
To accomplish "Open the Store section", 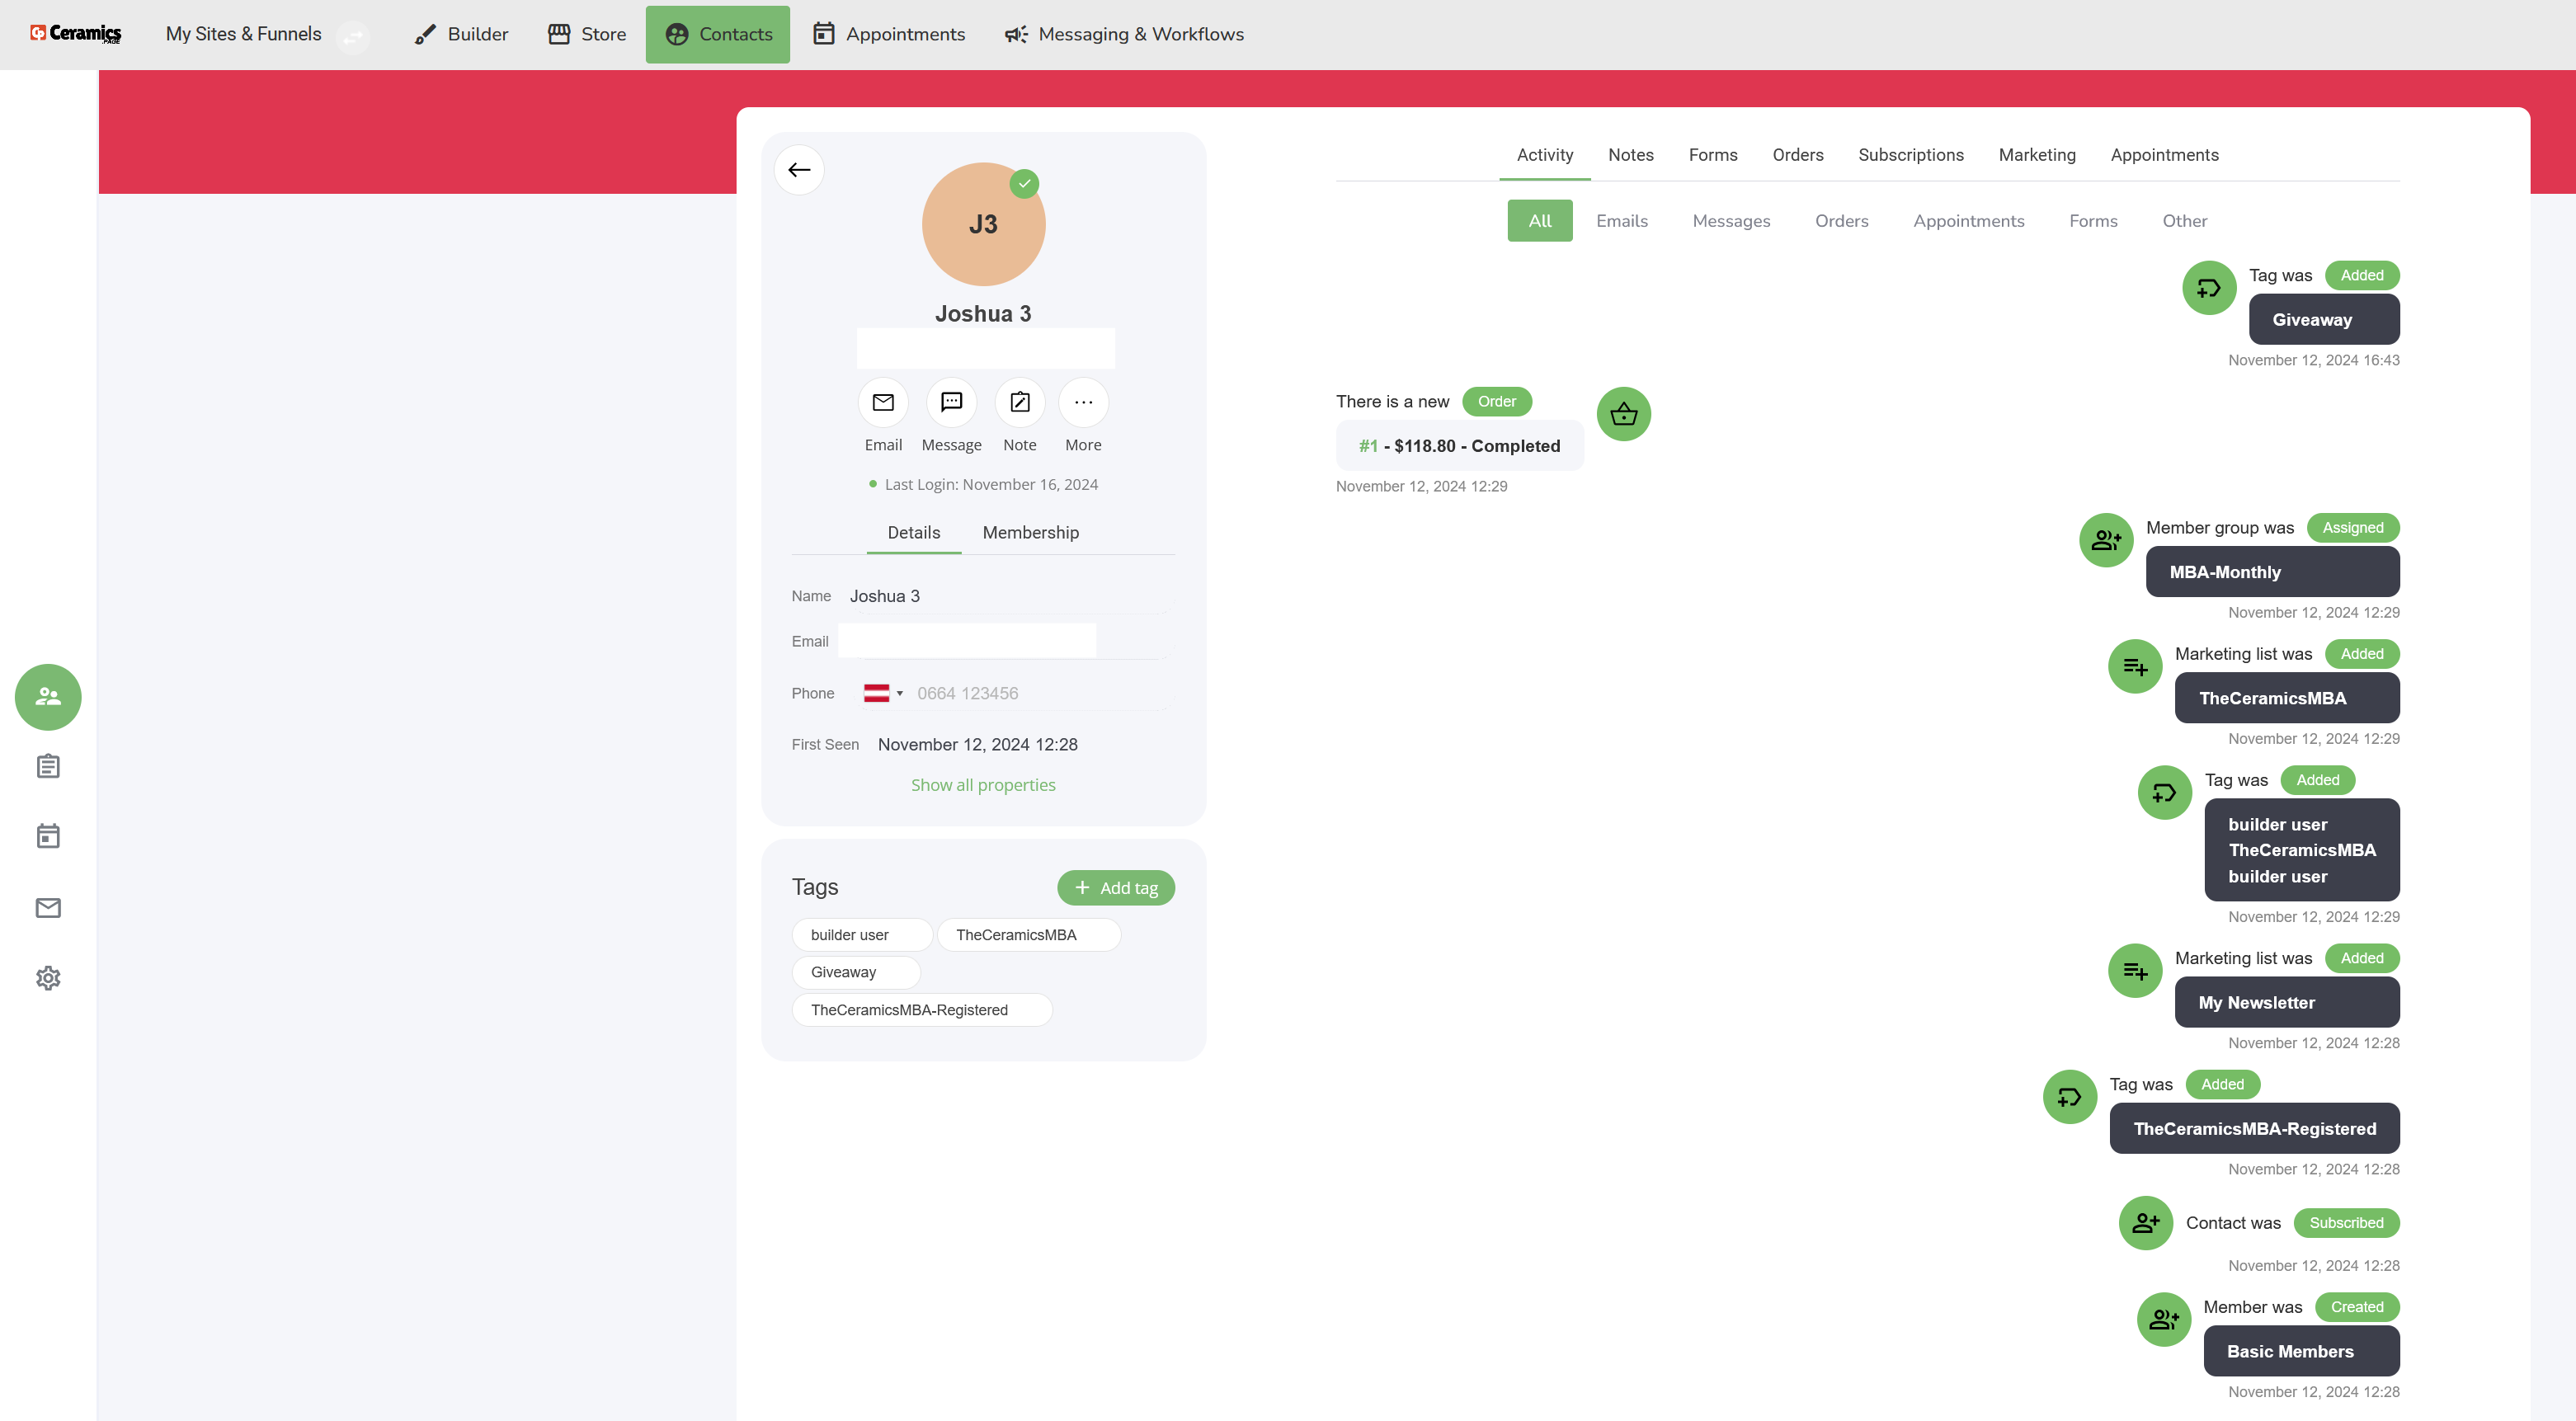I will (x=587, y=34).
